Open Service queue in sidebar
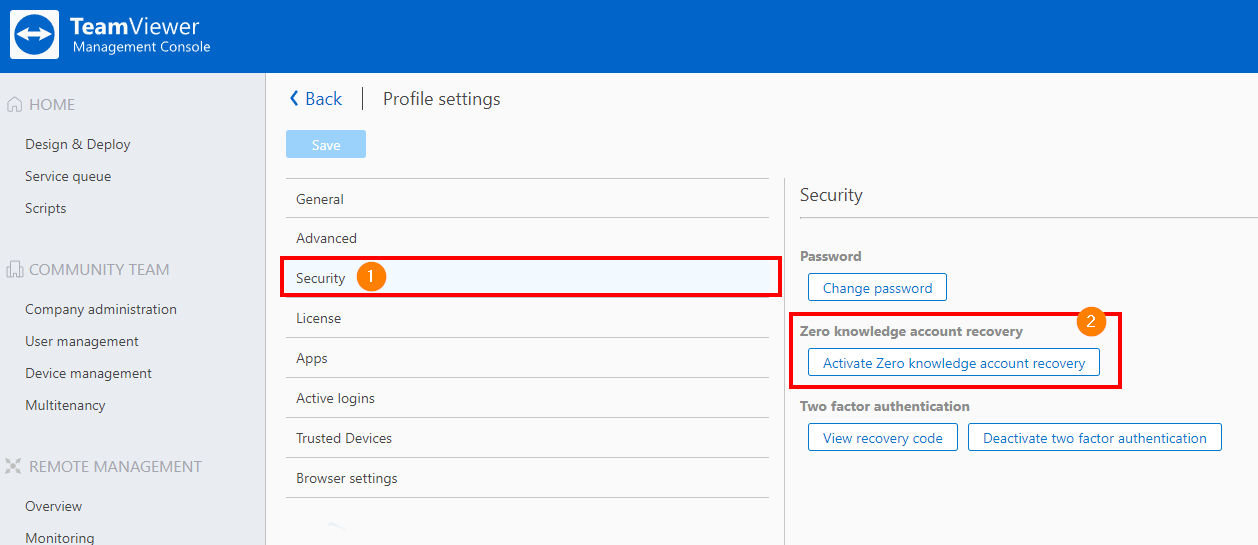The width and height of the screenshot is (1258, 545). [68, 176]
